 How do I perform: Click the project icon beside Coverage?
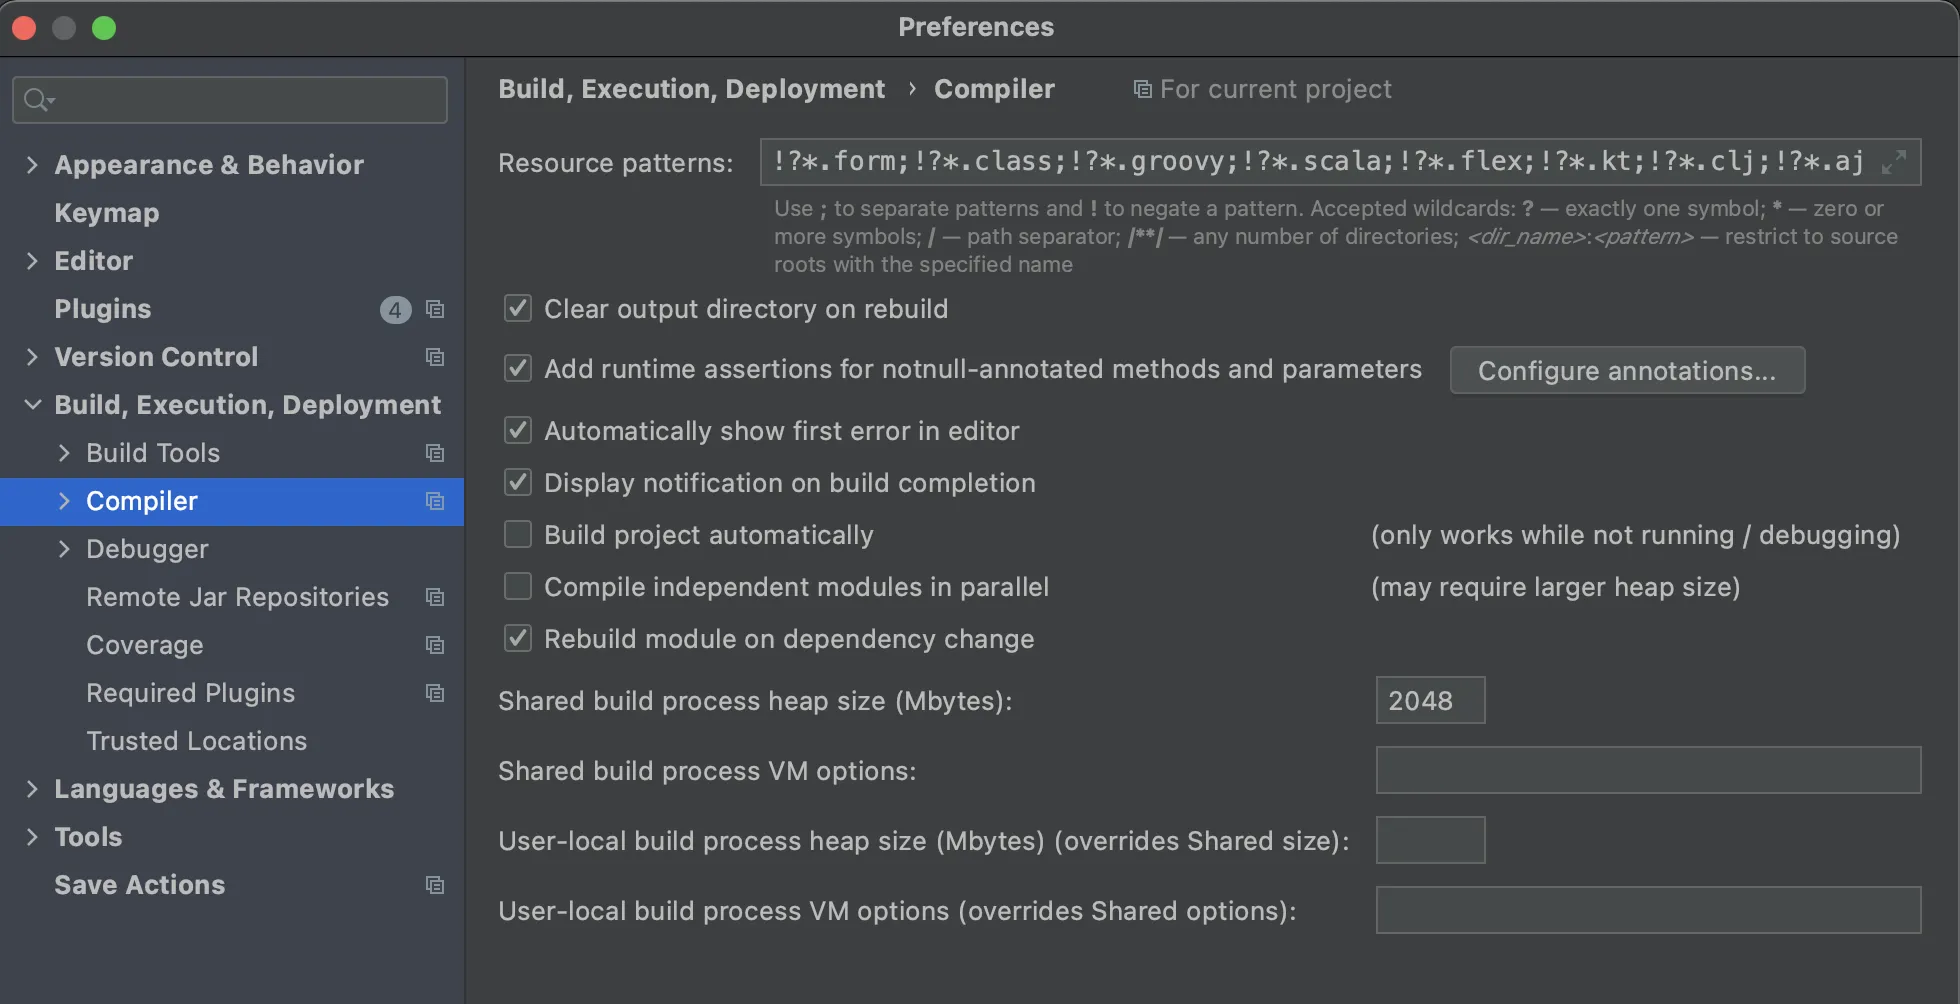point(435,645)
